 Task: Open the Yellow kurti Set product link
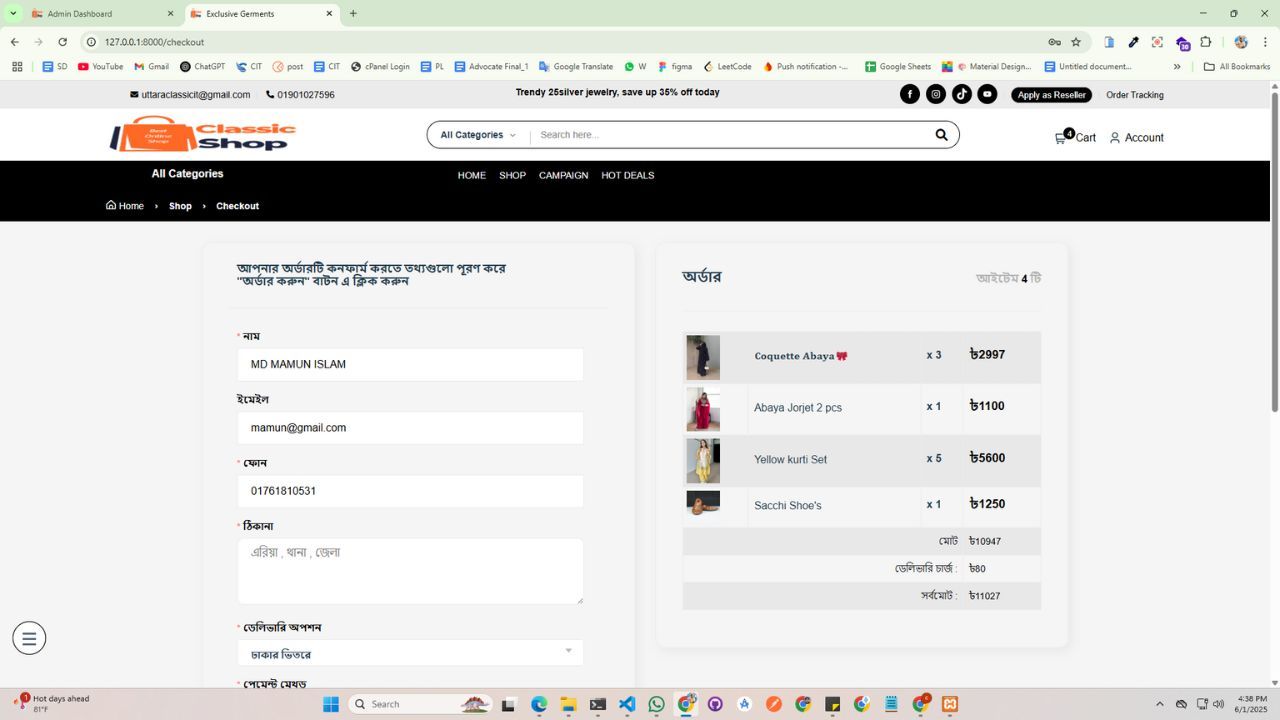coord(790,460)
